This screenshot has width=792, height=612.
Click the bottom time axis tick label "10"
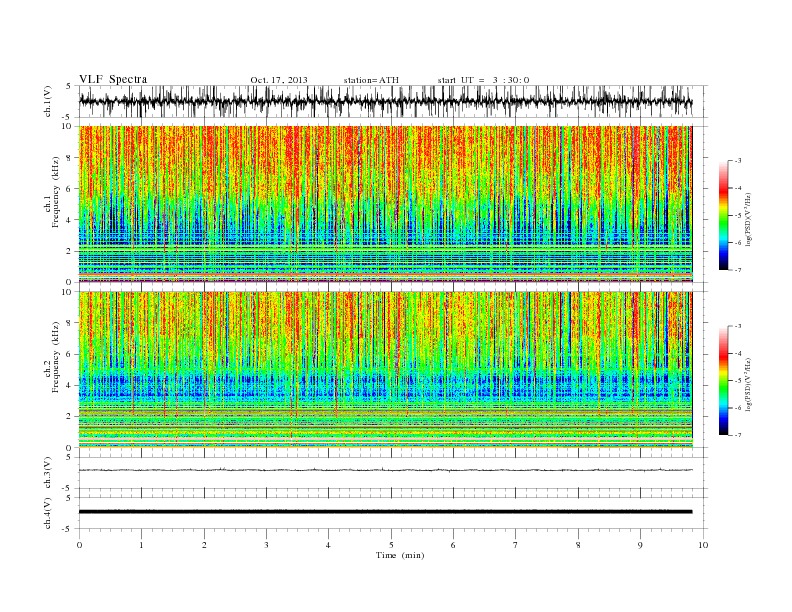703,545
